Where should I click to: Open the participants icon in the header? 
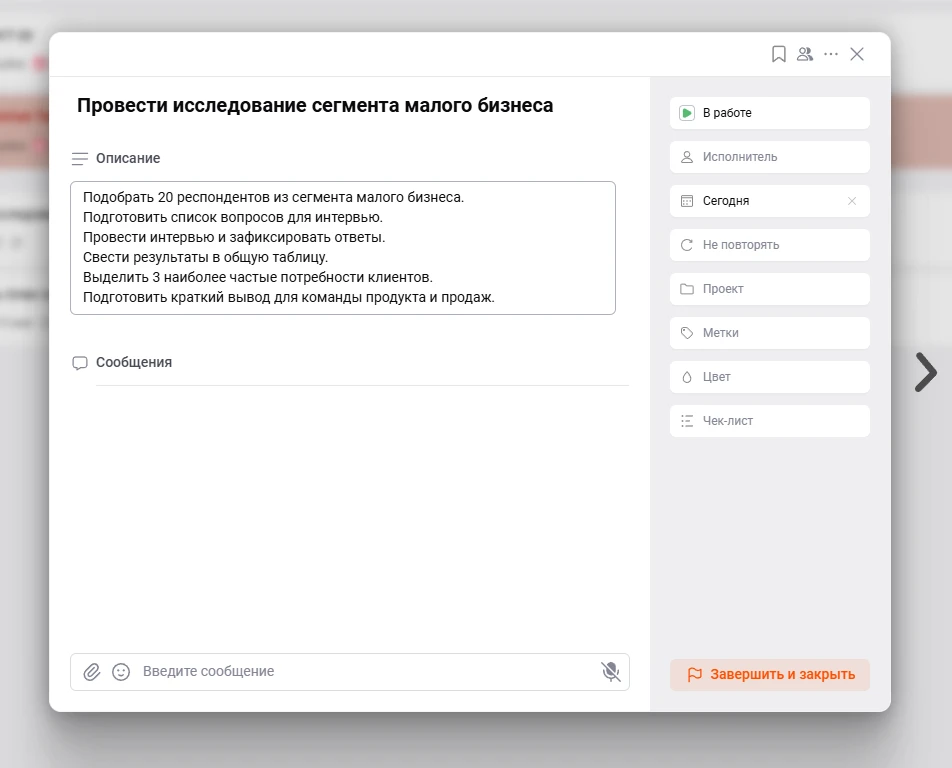point(805,54)
